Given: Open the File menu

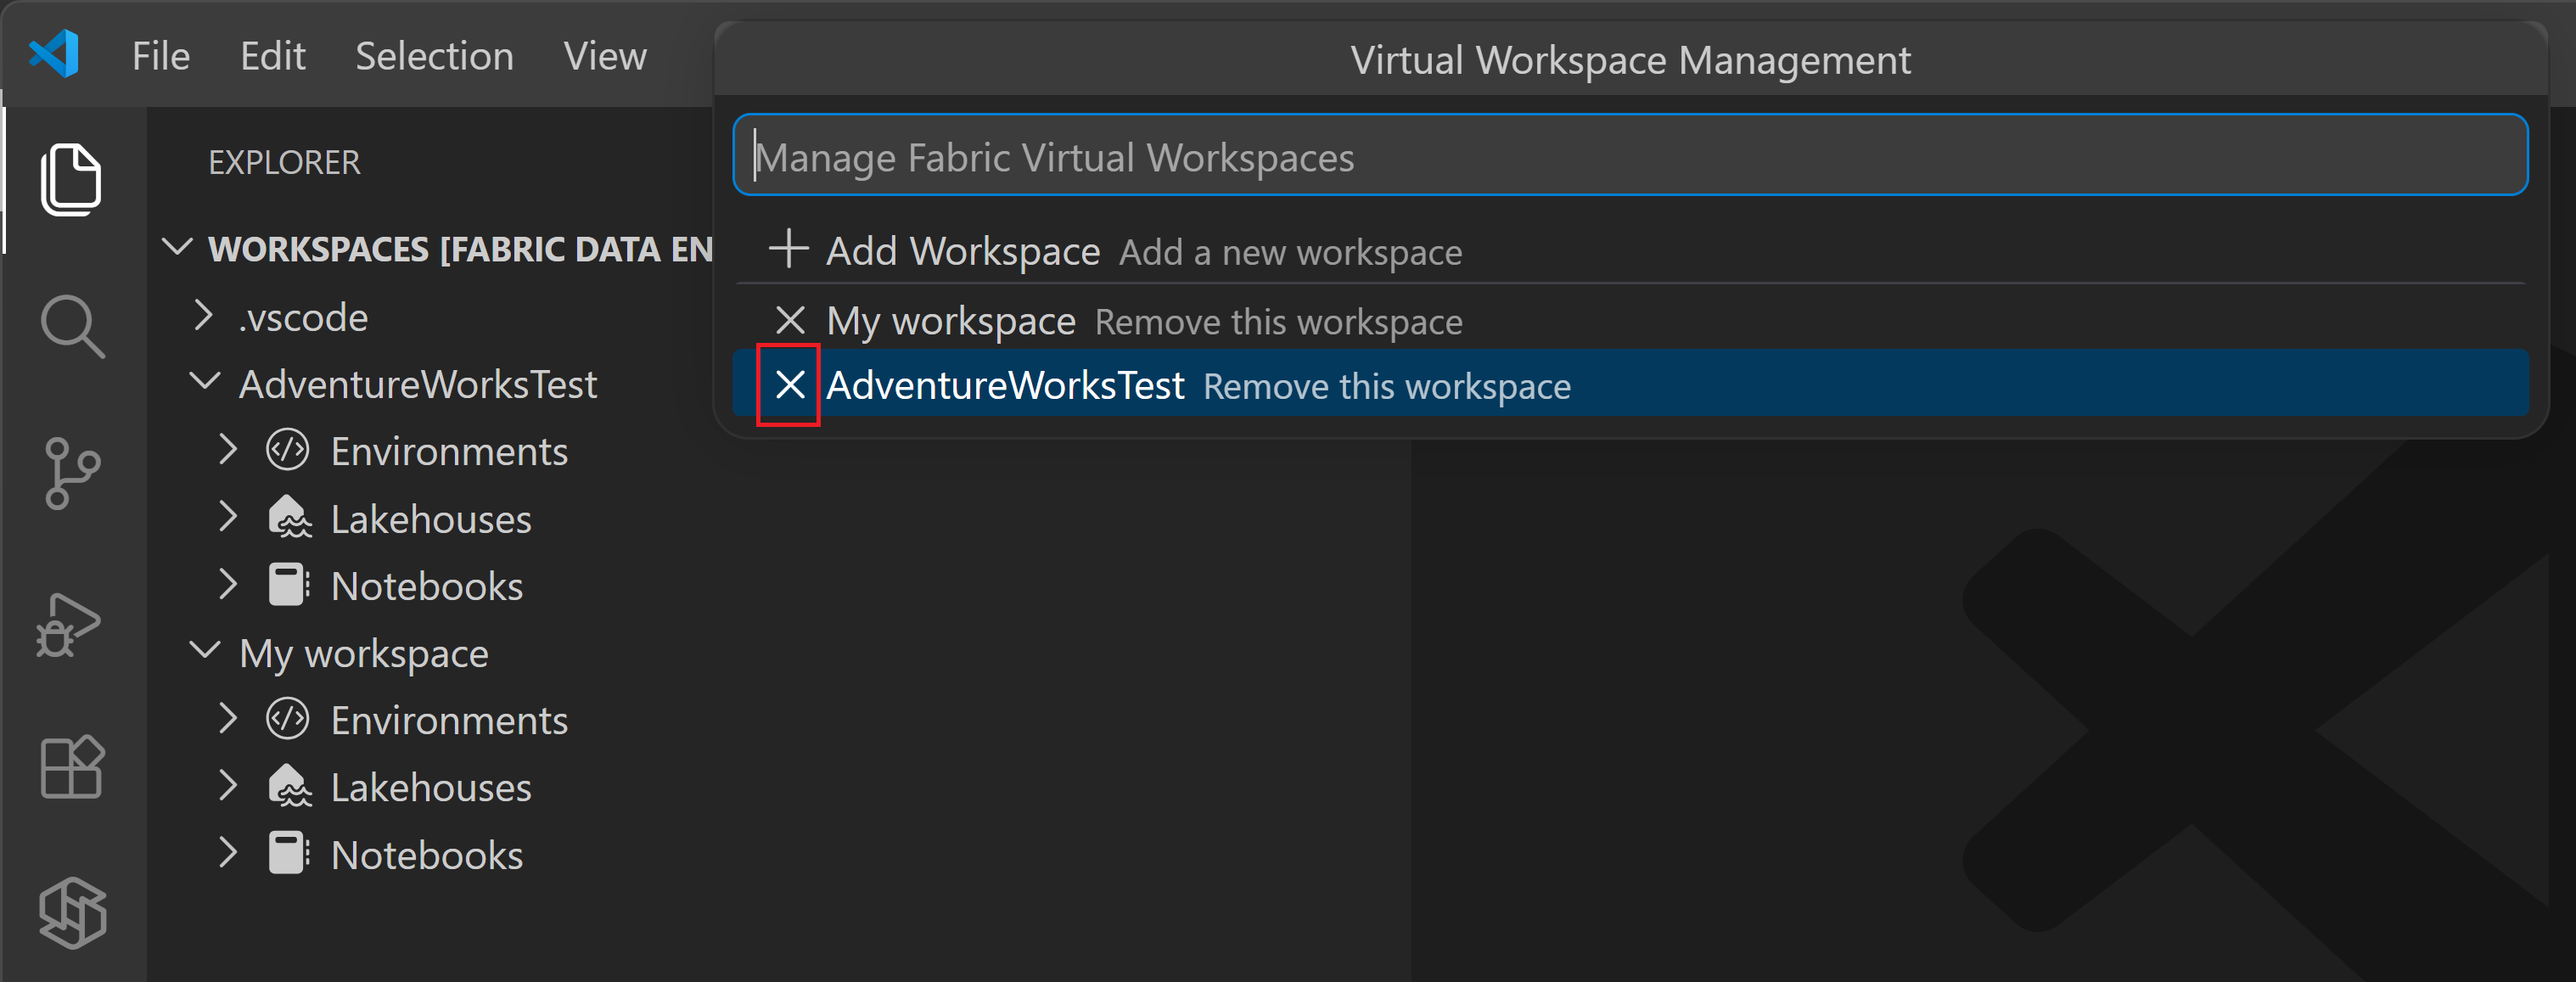Looking at the screenshot, I should pos(161,56).
